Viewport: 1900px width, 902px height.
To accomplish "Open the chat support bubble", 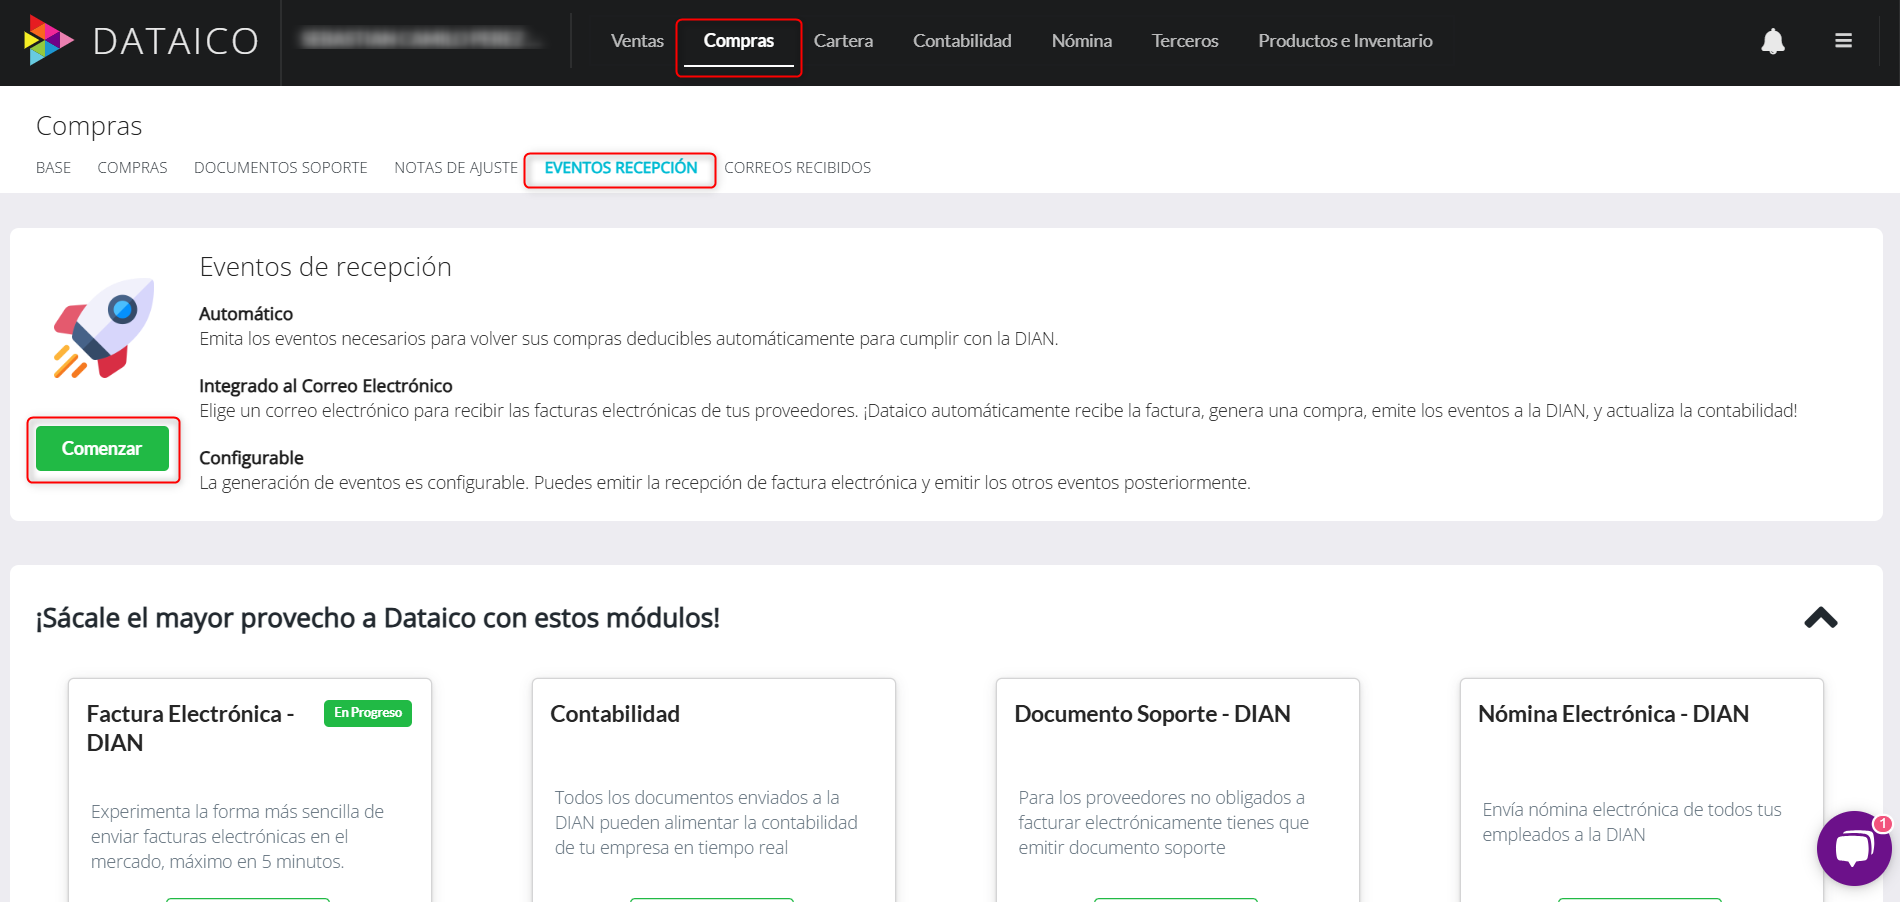I will 1855,848.
